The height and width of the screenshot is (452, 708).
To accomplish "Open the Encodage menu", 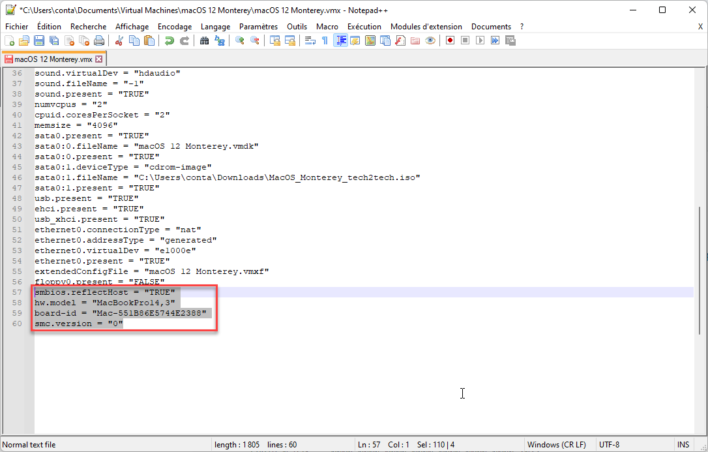I will pos(174,27).
